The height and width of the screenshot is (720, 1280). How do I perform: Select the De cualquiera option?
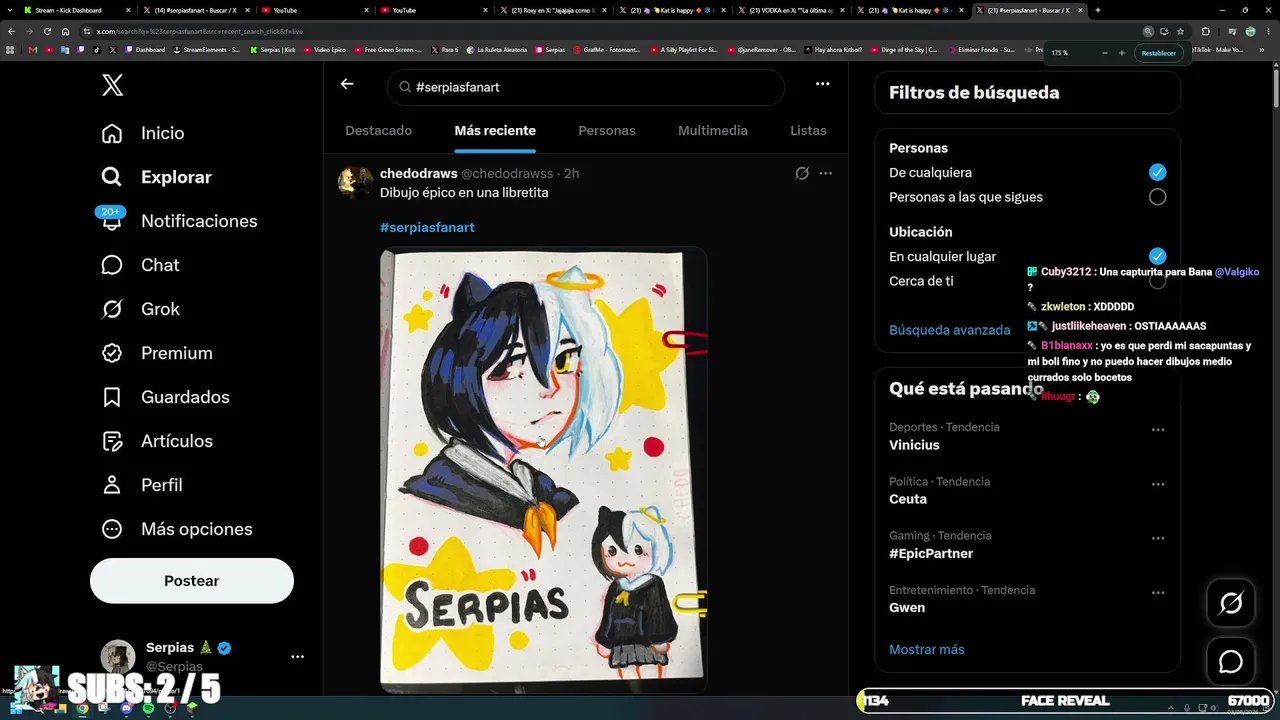click(1157, 172)
